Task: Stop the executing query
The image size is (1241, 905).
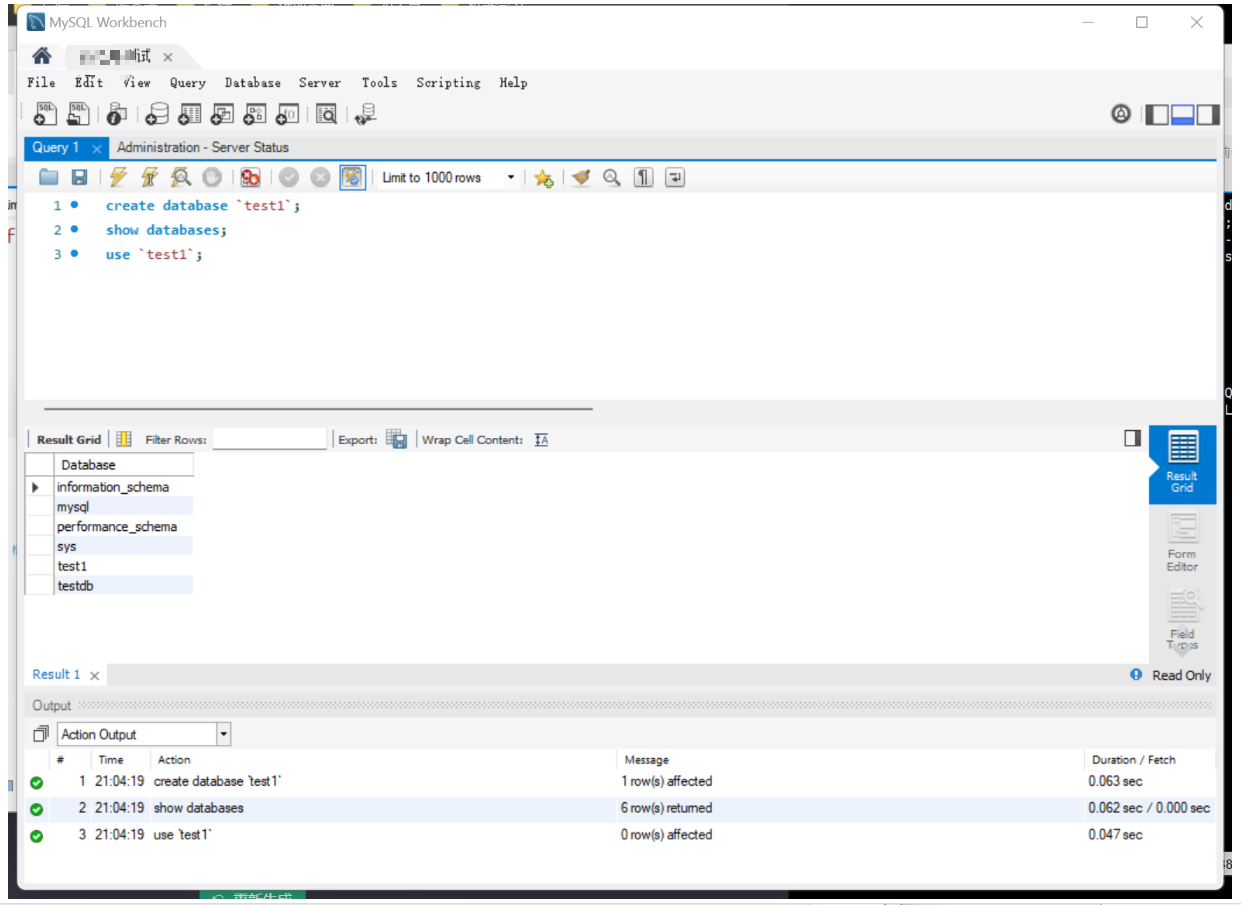Action: (212, 178)
